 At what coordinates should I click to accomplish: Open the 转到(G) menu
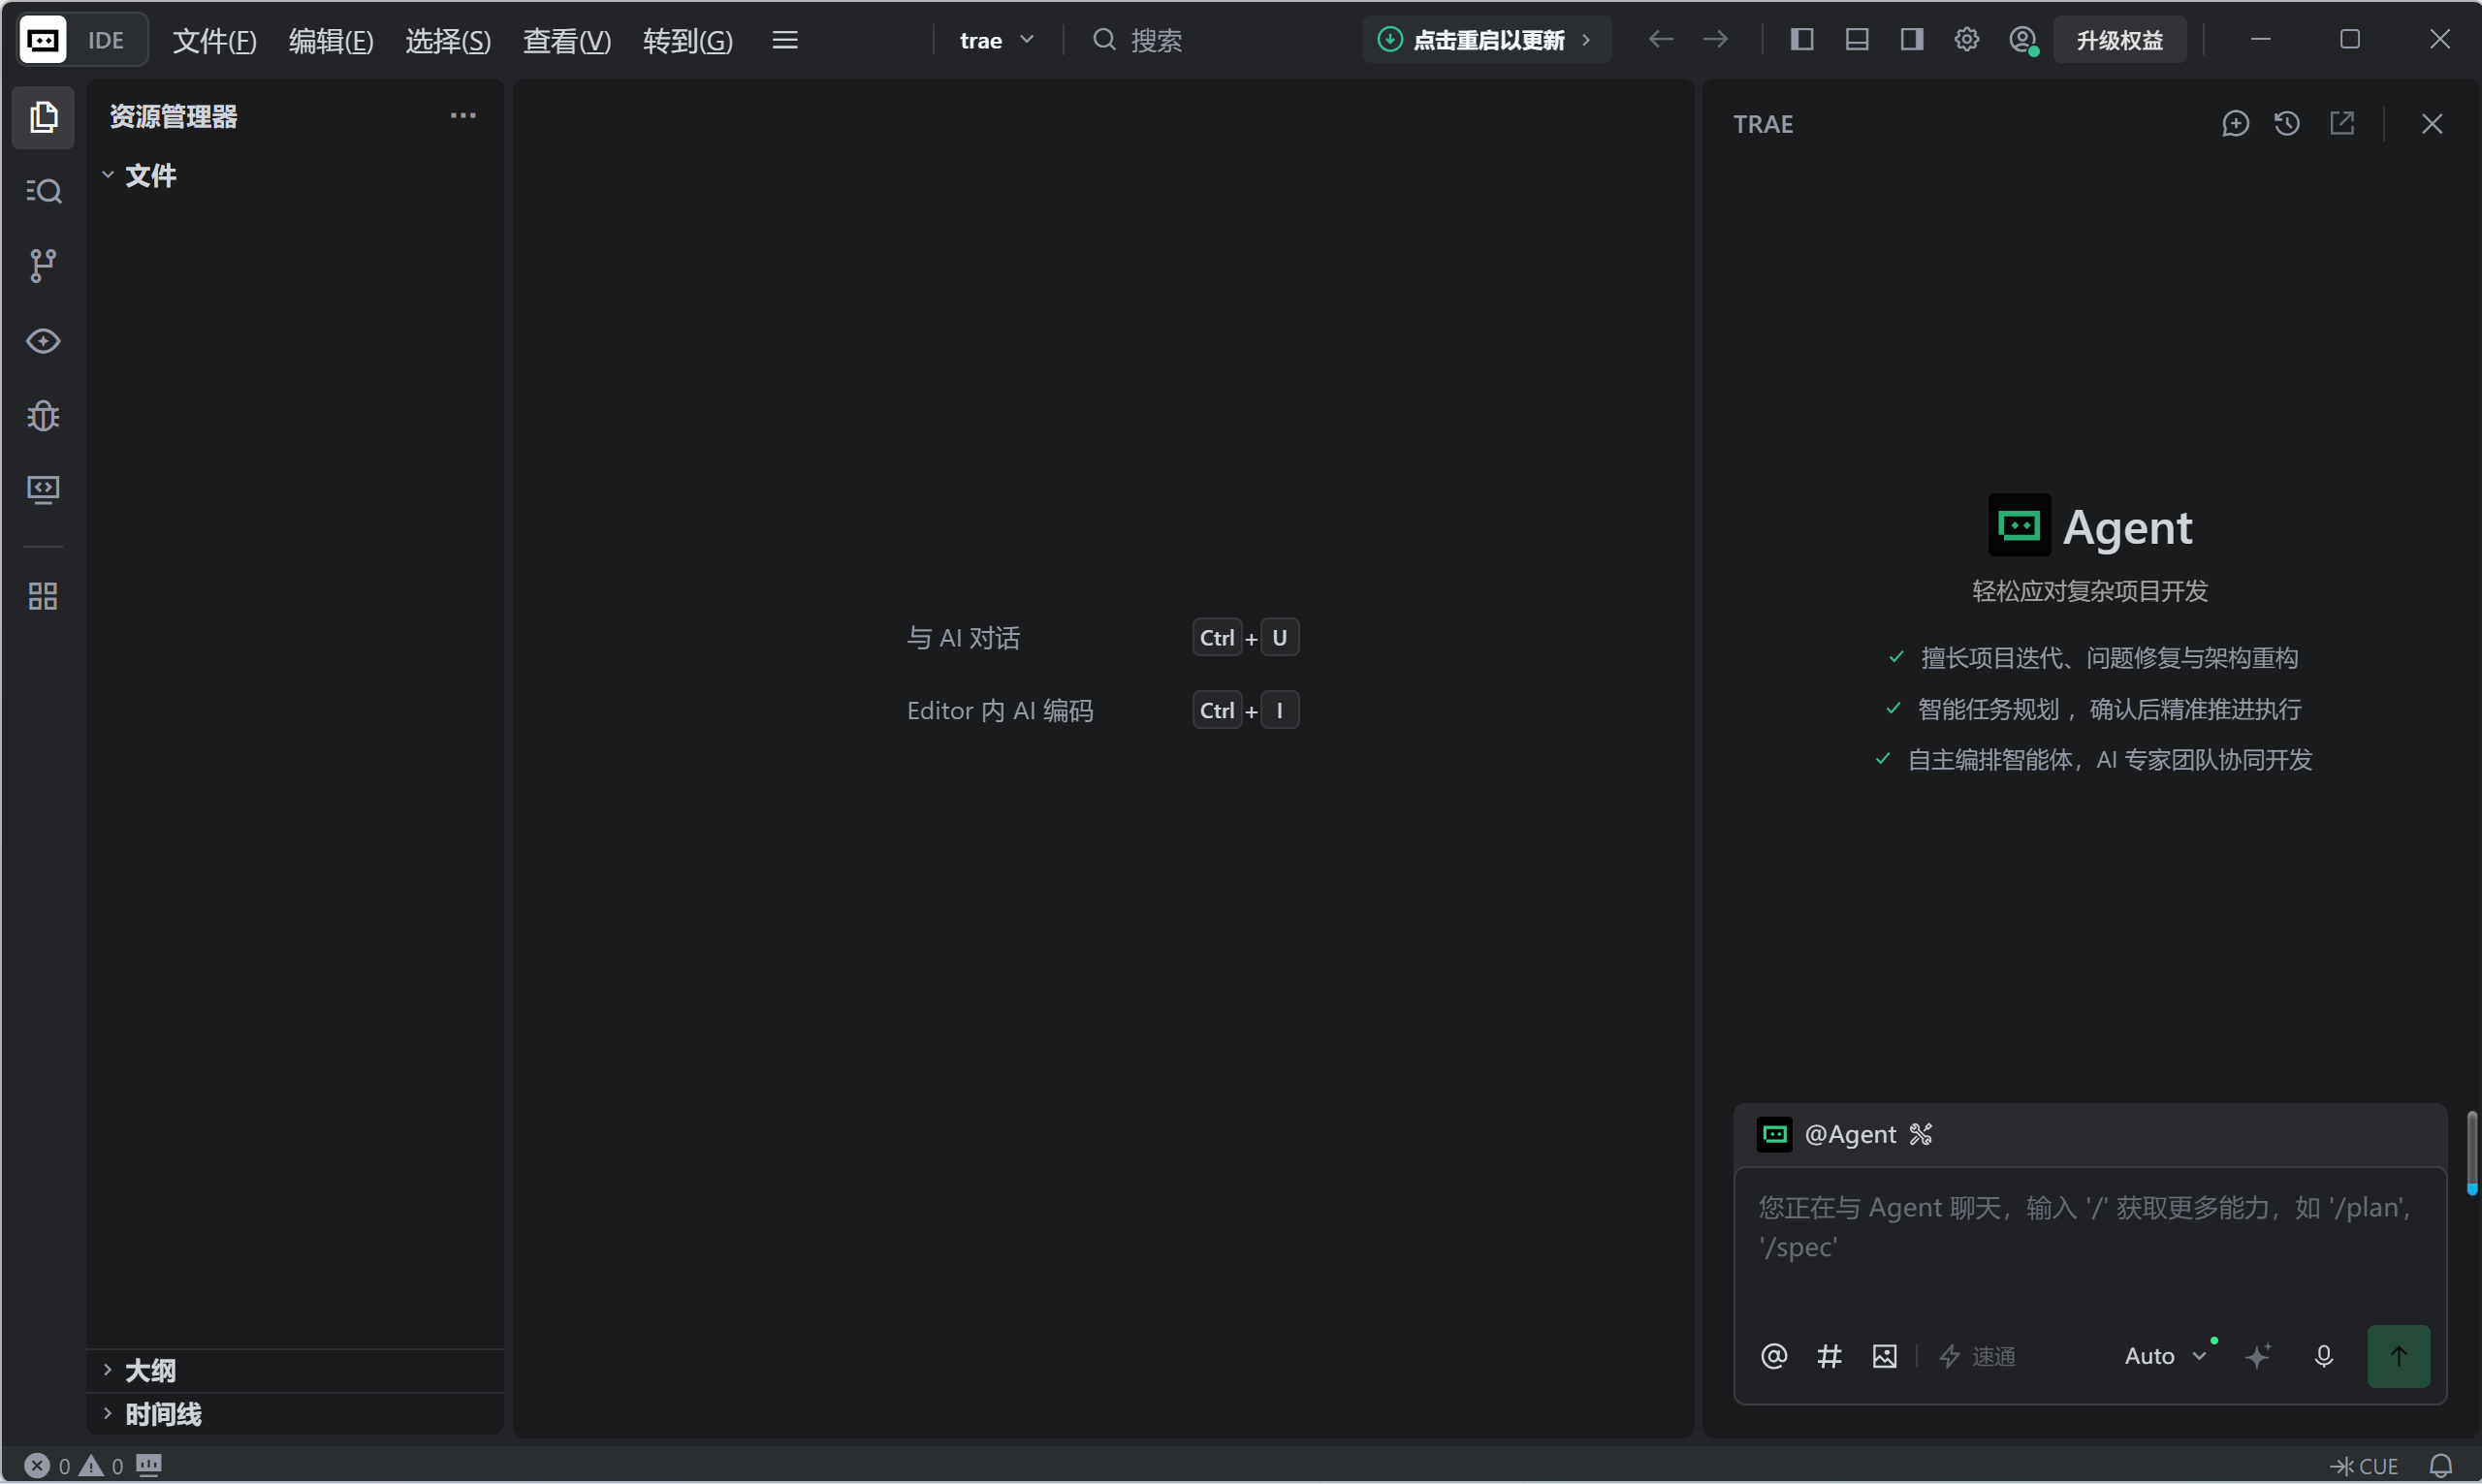pos(688,40)
